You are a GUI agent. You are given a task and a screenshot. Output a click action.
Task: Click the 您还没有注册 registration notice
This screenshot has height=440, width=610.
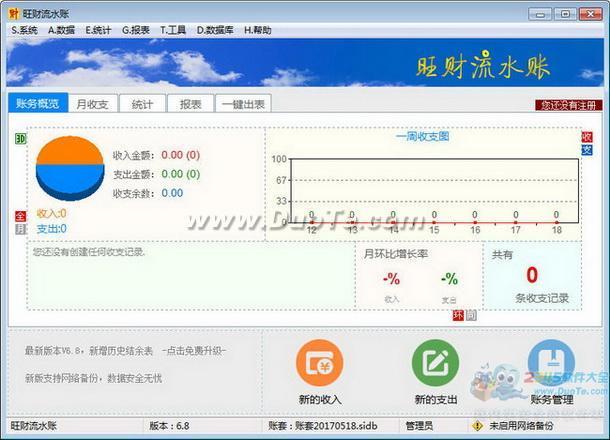click(568, 105)
